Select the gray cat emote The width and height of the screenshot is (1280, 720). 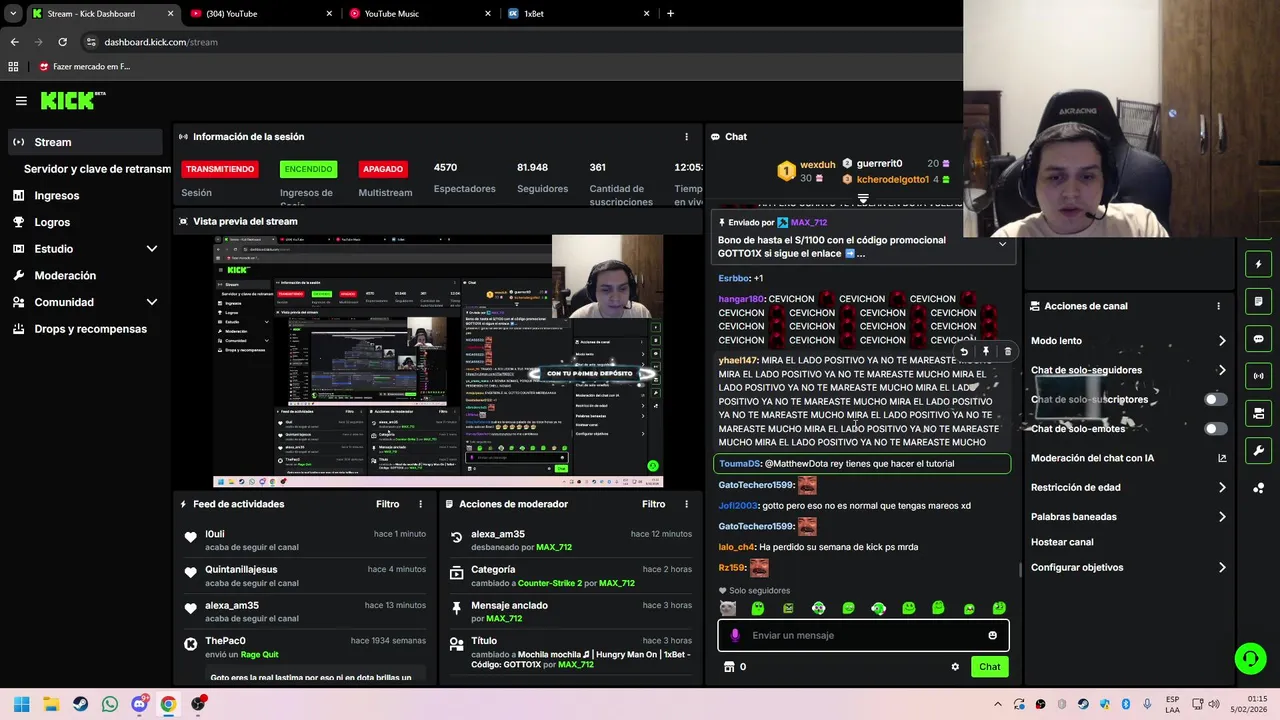[728, 608]
